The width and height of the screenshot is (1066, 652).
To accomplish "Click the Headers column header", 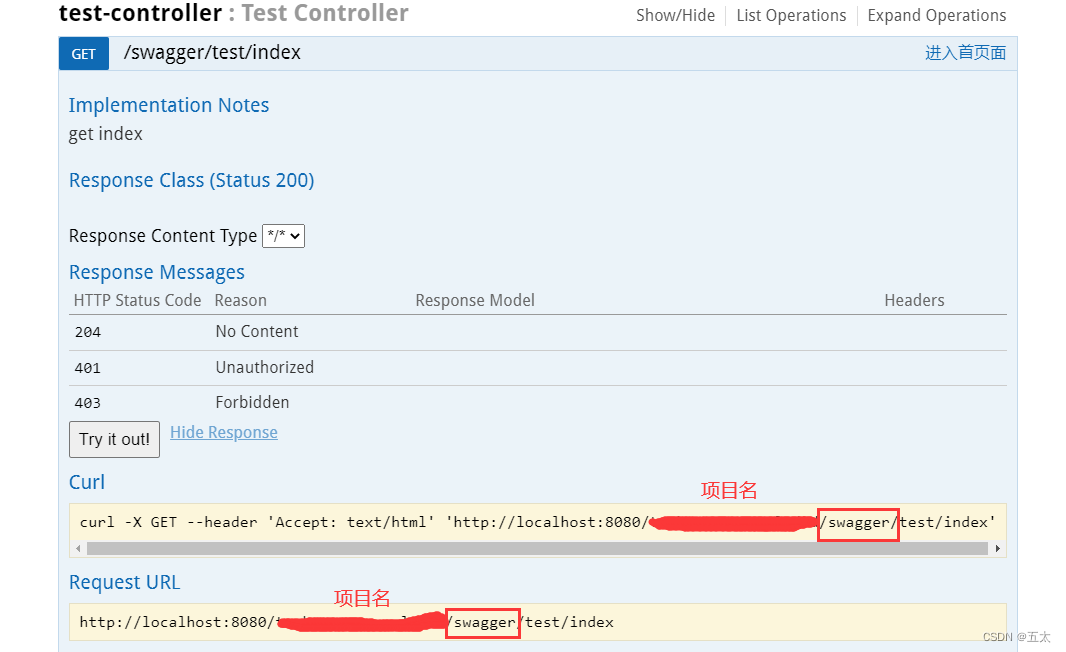I will 914,301.
